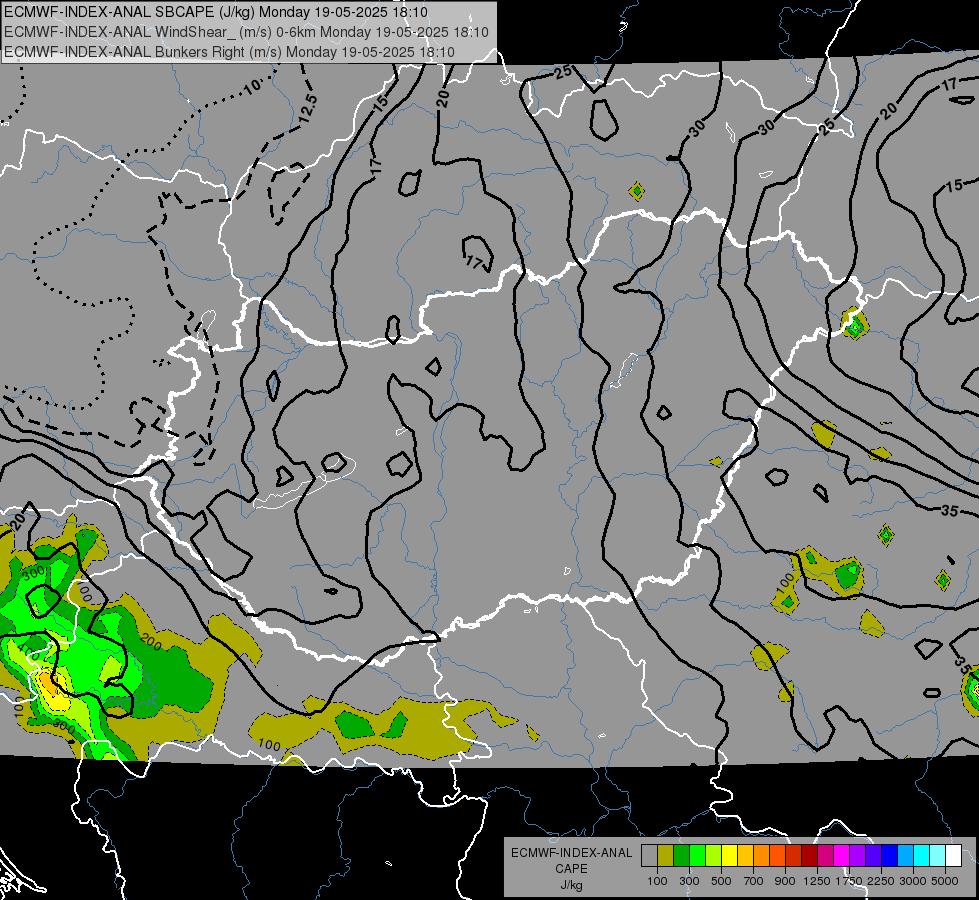Screen dimensions: 979x900
Task: Click the 300 tick label under colorbar
Action: pyautogui.click(x=689, y=881)
